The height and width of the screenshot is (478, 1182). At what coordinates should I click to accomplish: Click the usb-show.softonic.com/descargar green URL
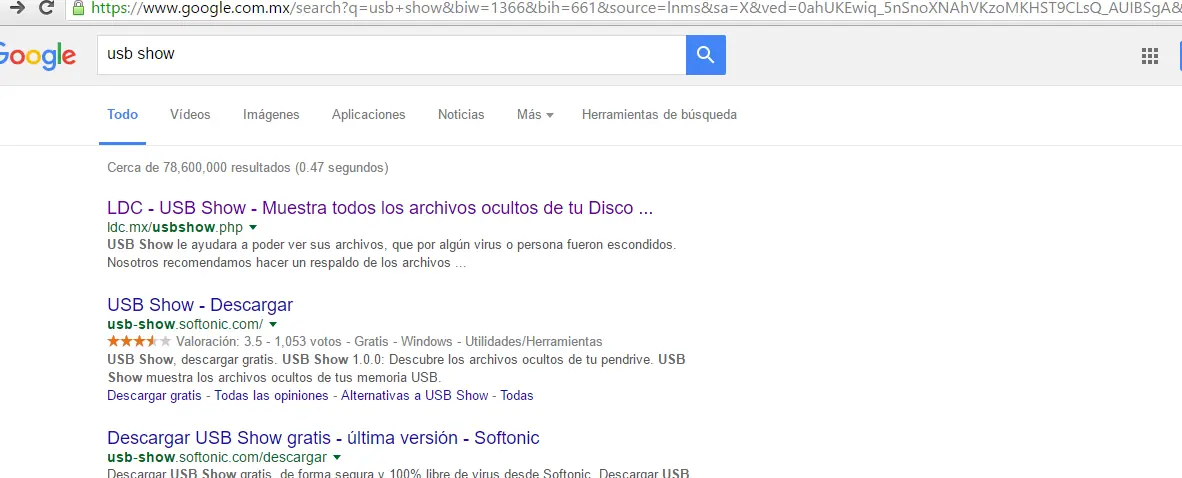pyautogui.click(x=217, y=457)
